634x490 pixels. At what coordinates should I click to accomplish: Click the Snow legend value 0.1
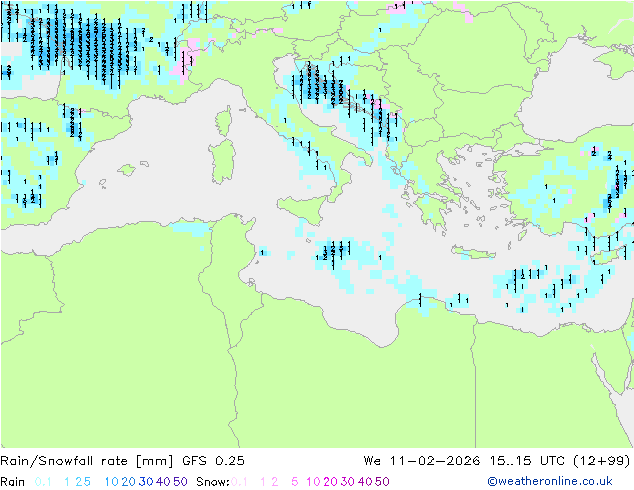pyautogui.click(x=239, y=482)
